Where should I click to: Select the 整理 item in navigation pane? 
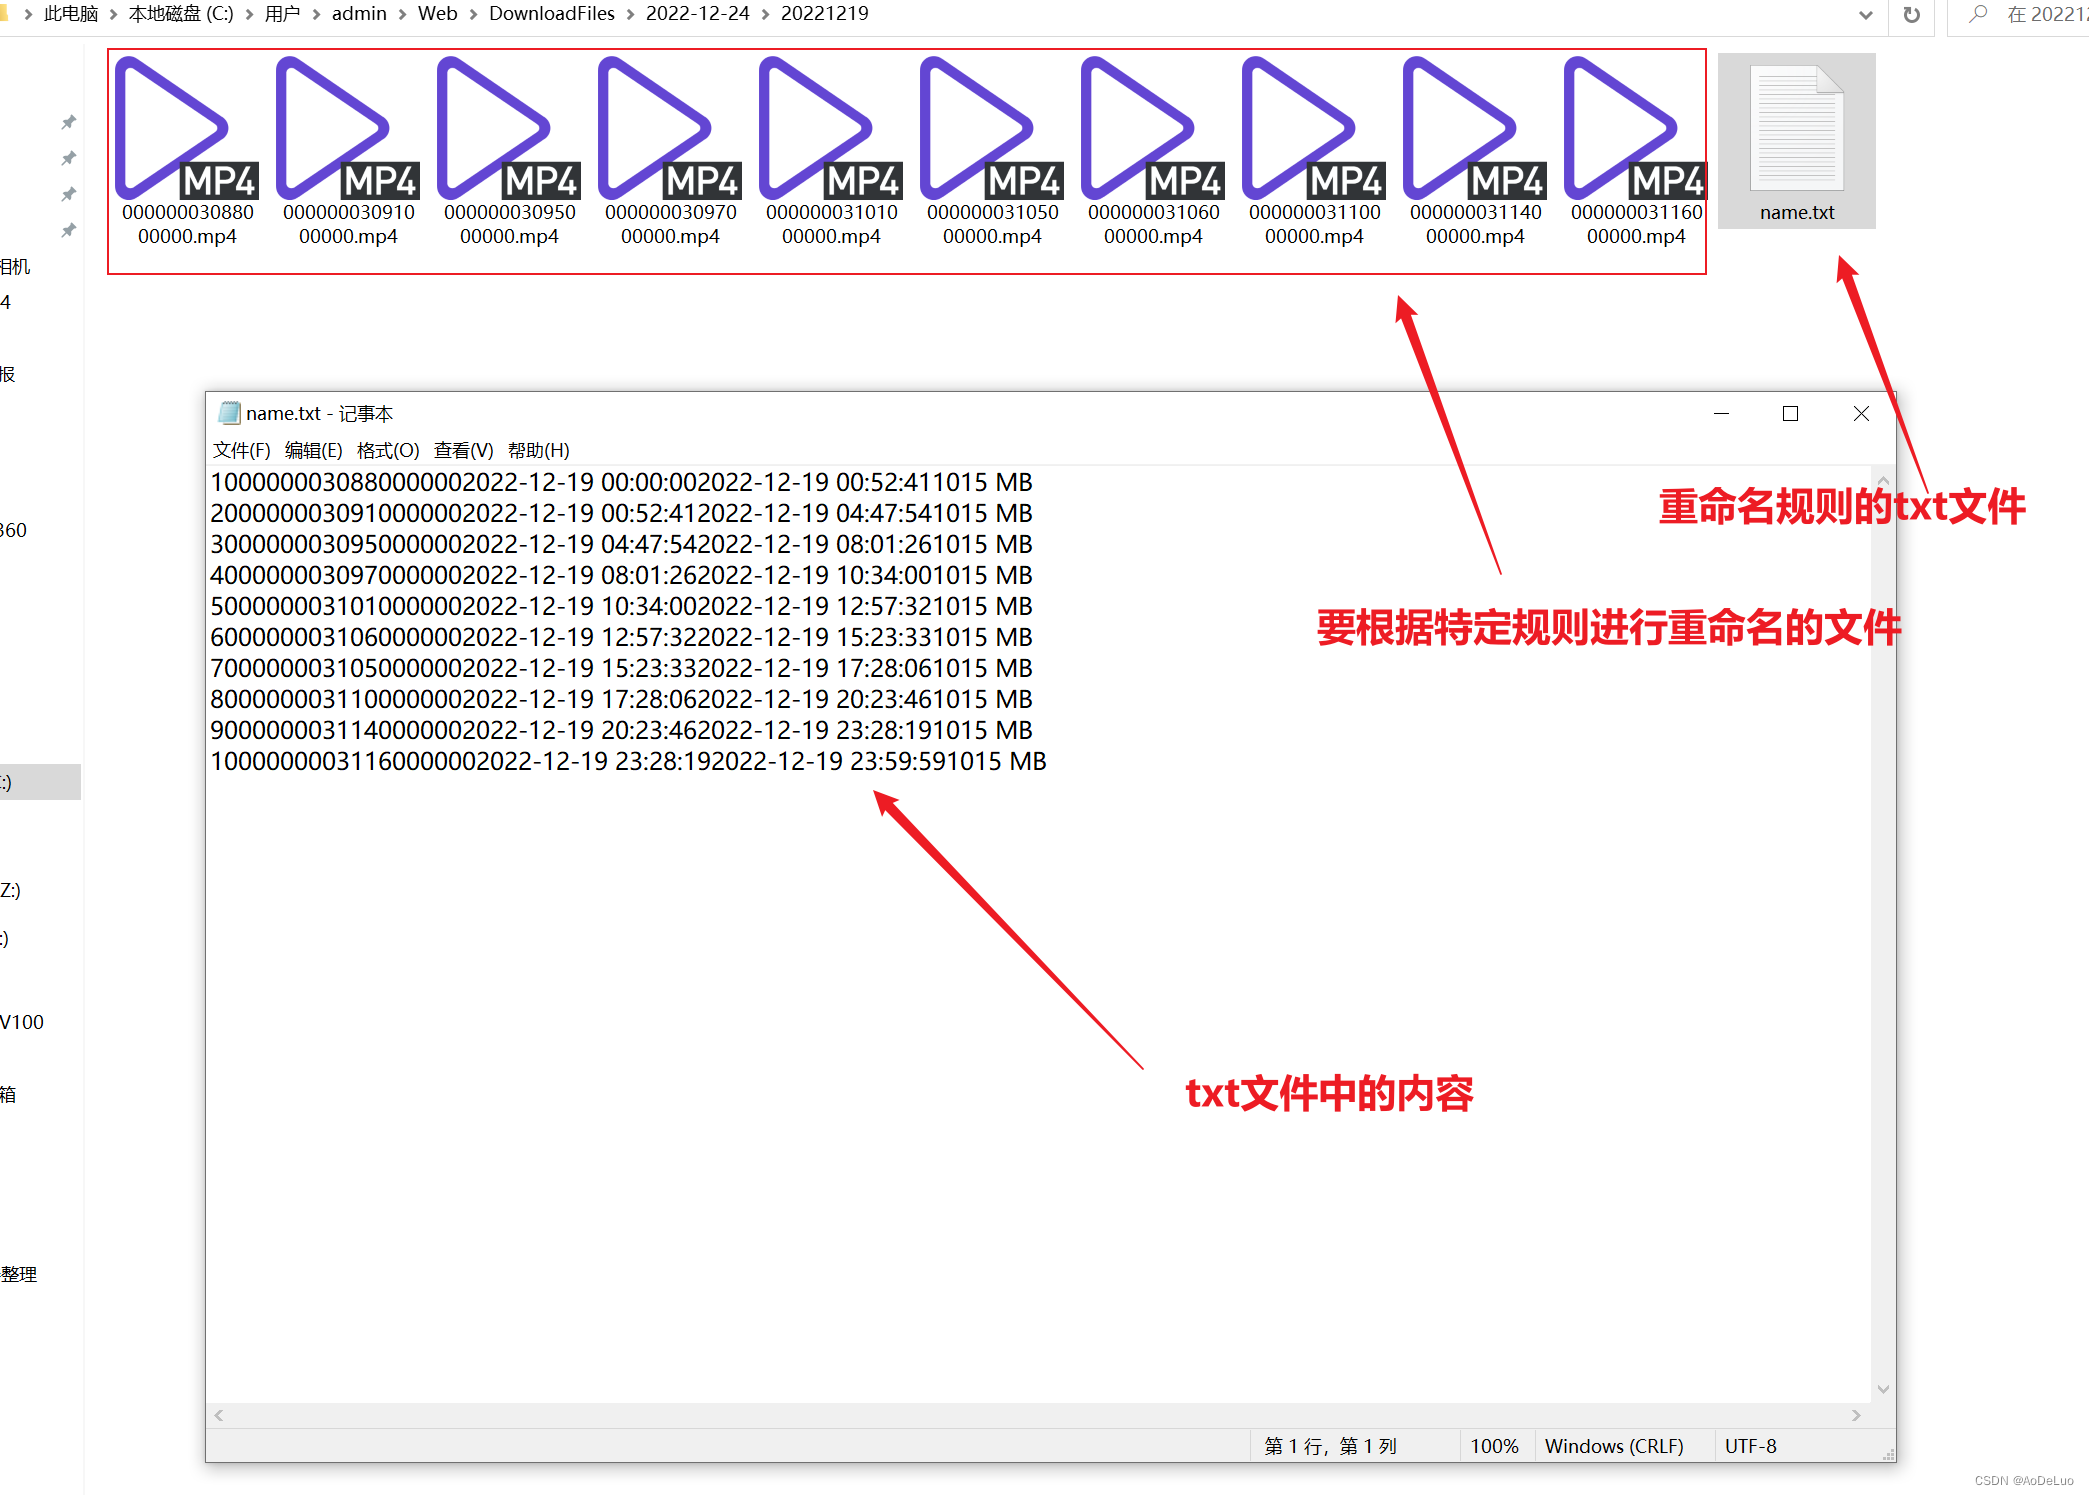pyautogui.click(x=19, y=1274)
